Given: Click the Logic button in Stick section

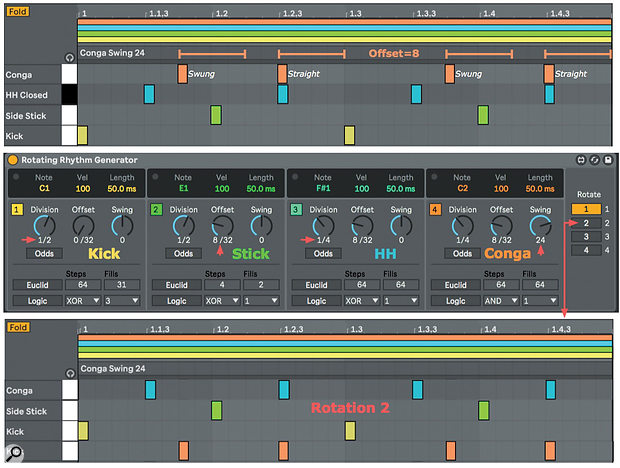Looking at the screenshot, I should [177, 301].
